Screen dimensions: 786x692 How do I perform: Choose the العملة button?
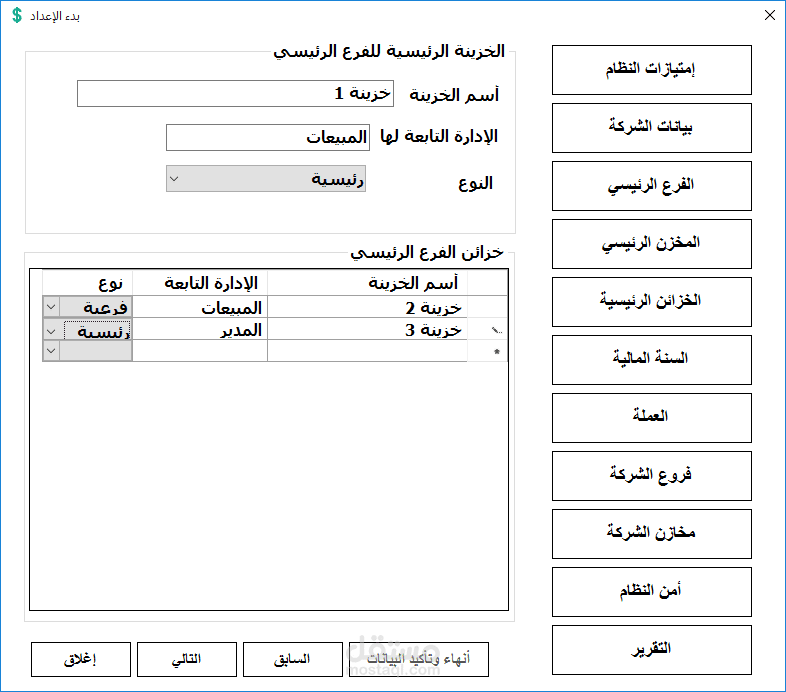click(652, 418)
